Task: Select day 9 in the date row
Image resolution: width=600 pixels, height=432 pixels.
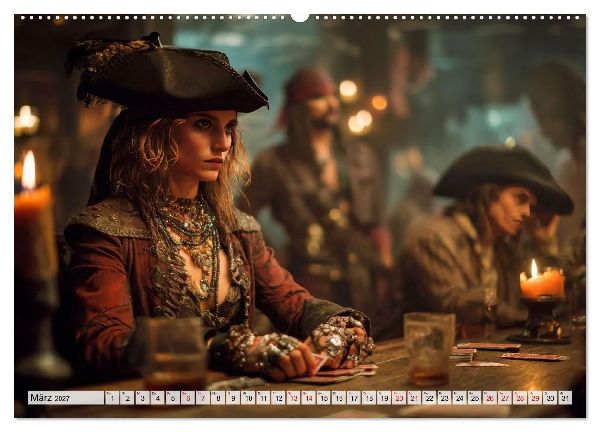Action: 233,398
